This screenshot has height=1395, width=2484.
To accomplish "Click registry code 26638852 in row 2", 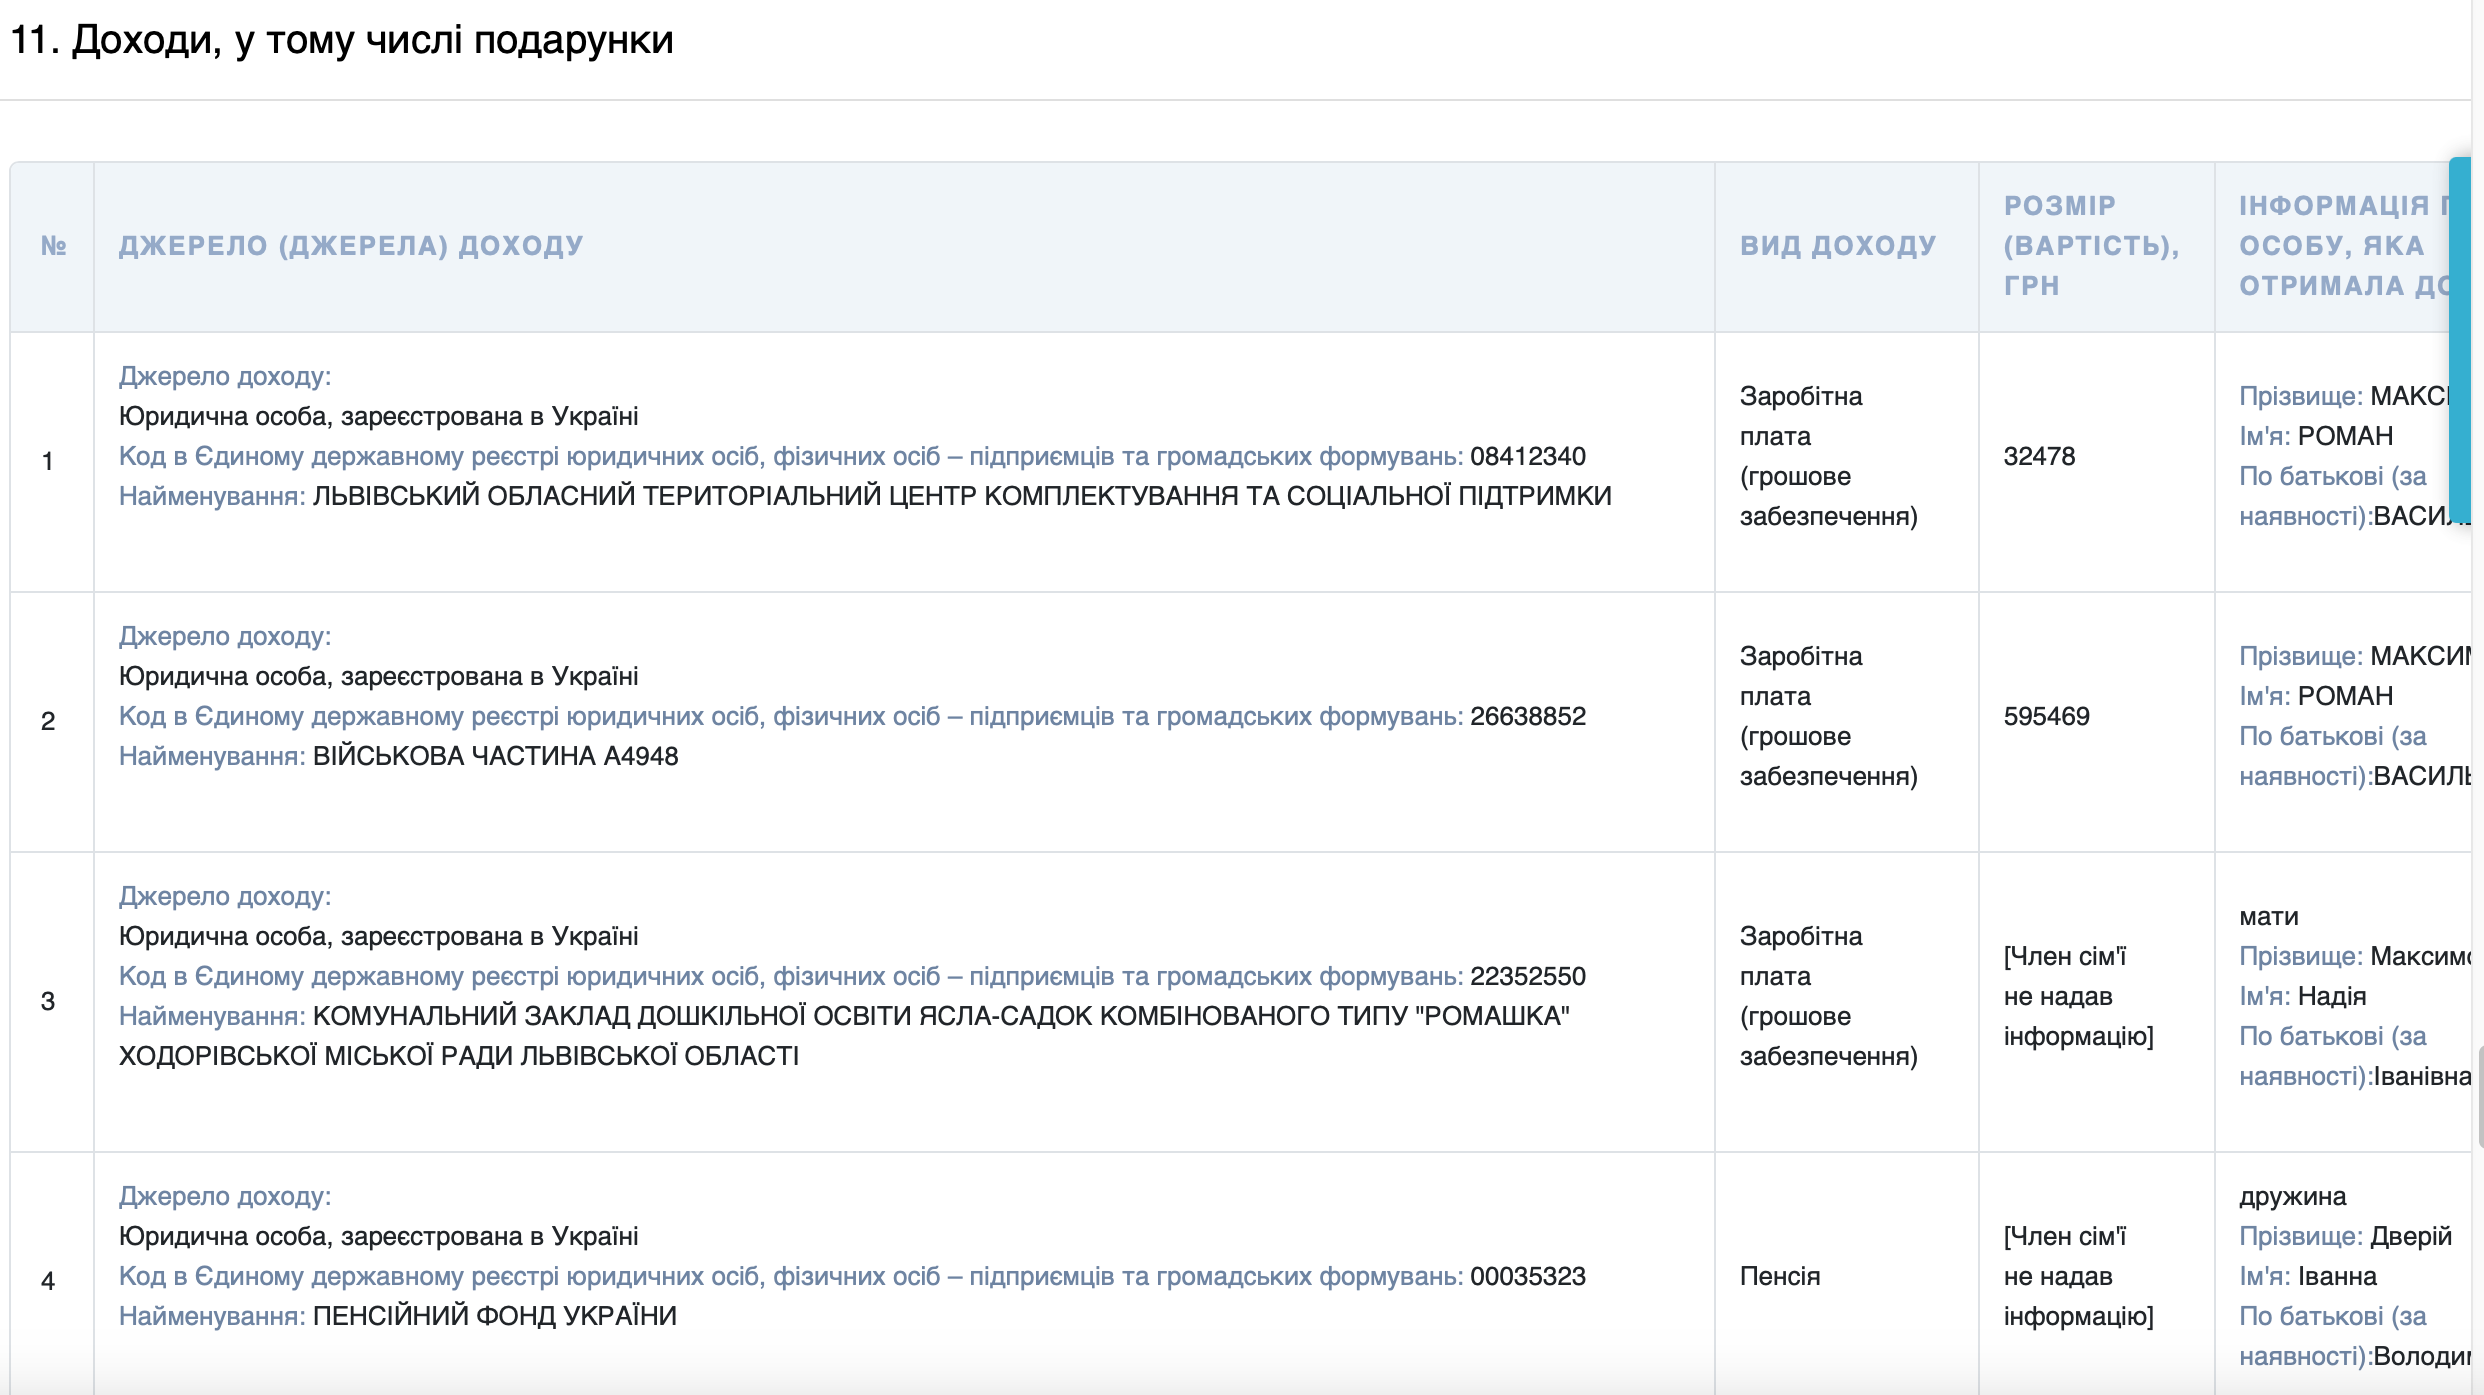I will [x=1527, y=717].
